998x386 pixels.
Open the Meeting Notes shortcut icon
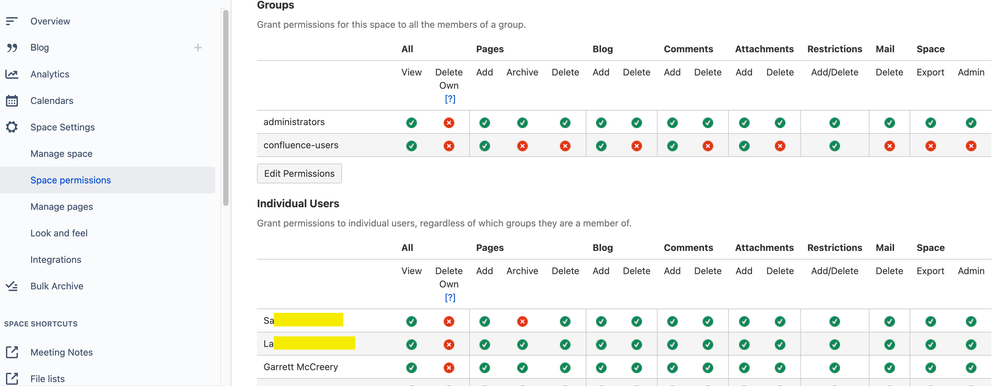coord(11,352)
